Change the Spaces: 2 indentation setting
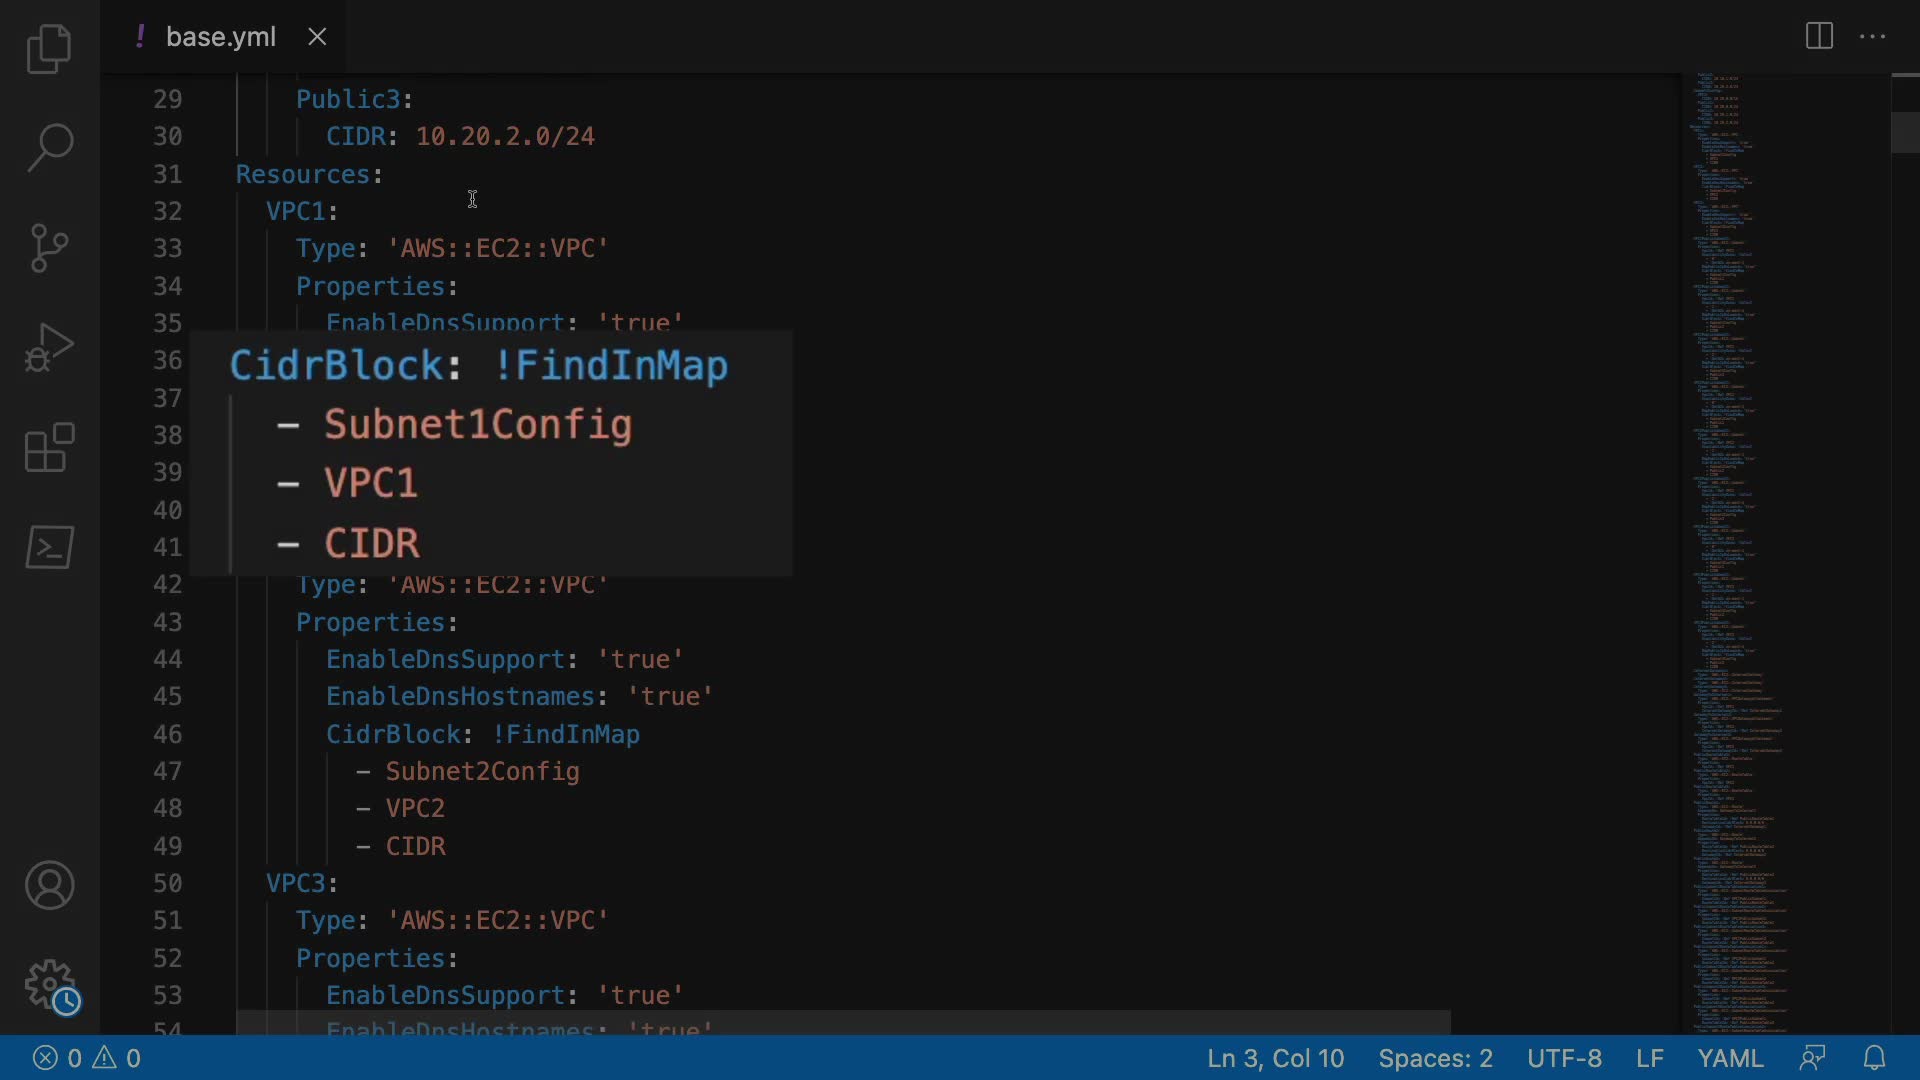 1435,1058
